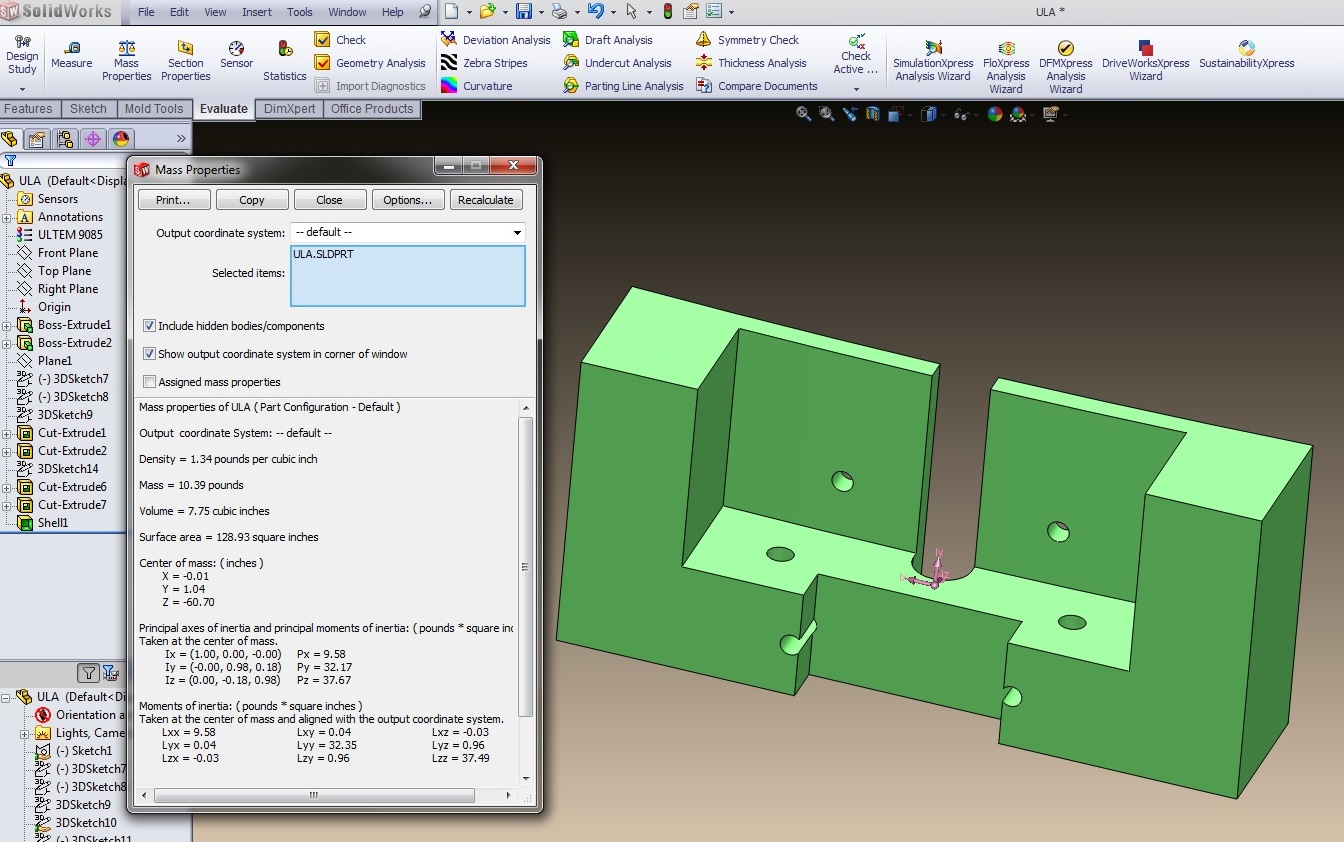Viewport: 1344px width, 842px height.
Task: Click the Recalculate button
Action: click(x=486, y=200)
